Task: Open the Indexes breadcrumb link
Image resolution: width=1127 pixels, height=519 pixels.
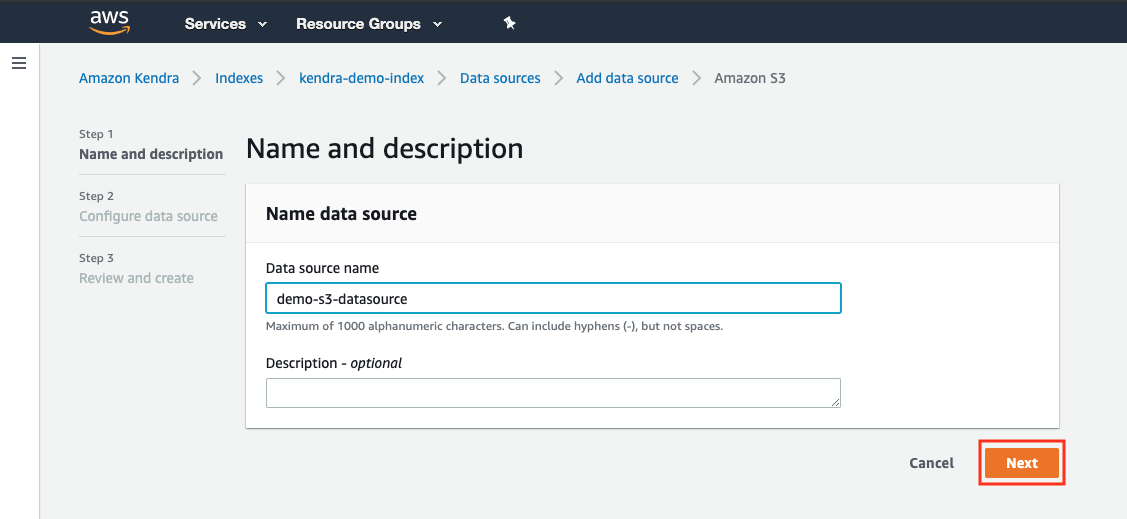Action: pyautogui.click(x=239, y=78)
